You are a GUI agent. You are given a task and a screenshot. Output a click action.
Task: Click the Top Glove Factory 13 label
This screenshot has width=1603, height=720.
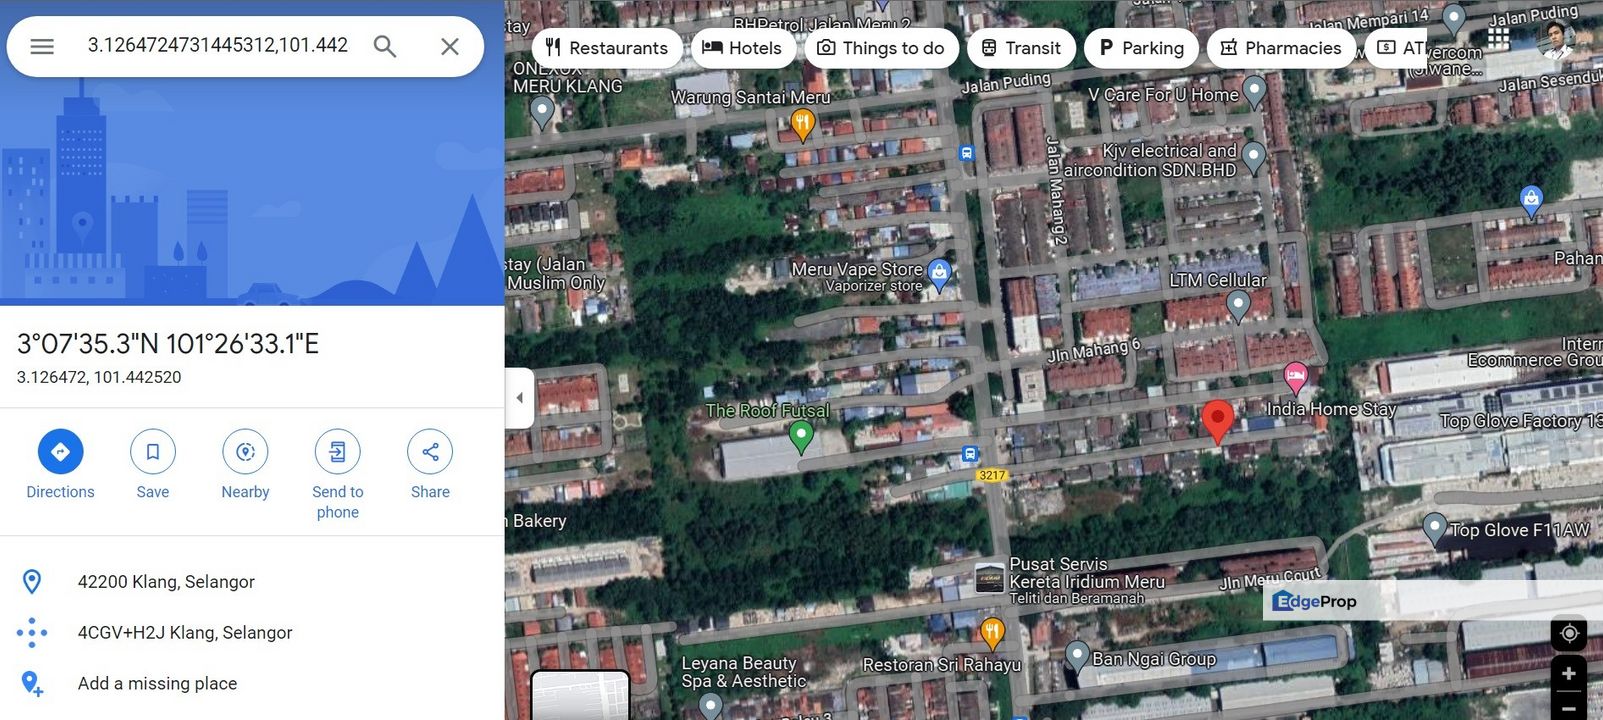point(1520,421)
